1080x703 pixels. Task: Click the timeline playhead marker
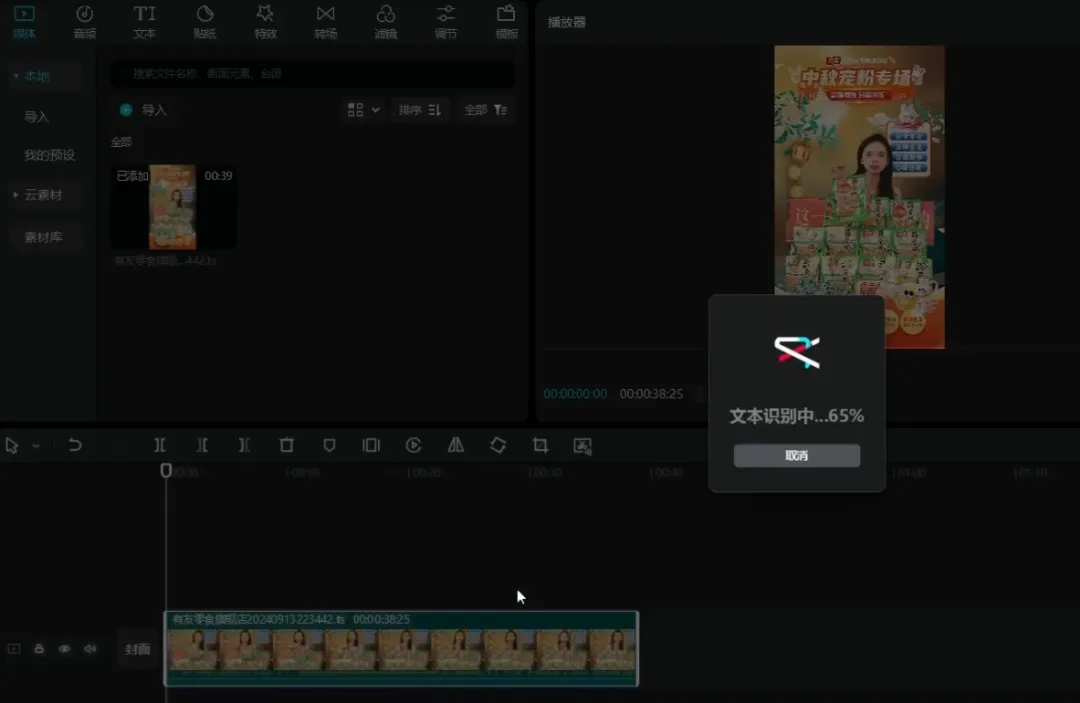click(166, 470)
